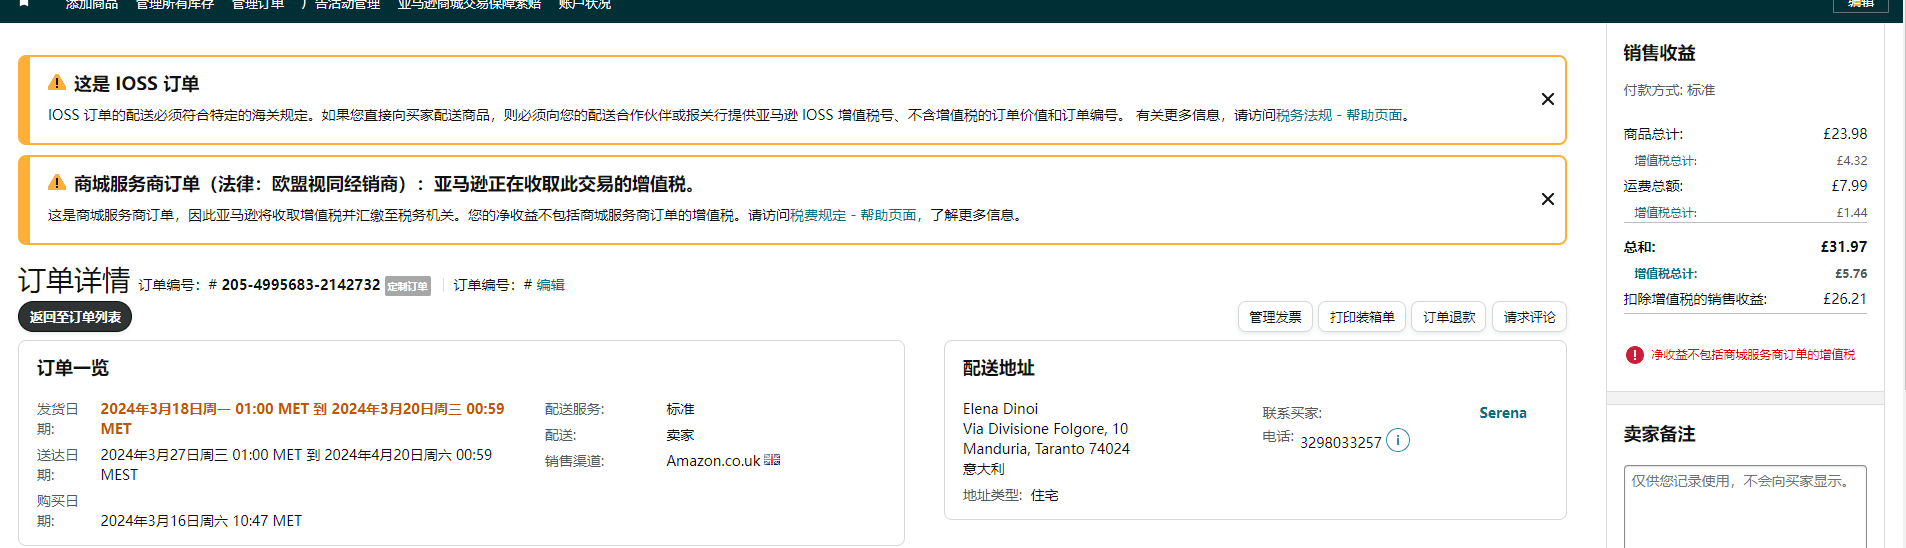Go to 管理所有库存 menu item

175,5
